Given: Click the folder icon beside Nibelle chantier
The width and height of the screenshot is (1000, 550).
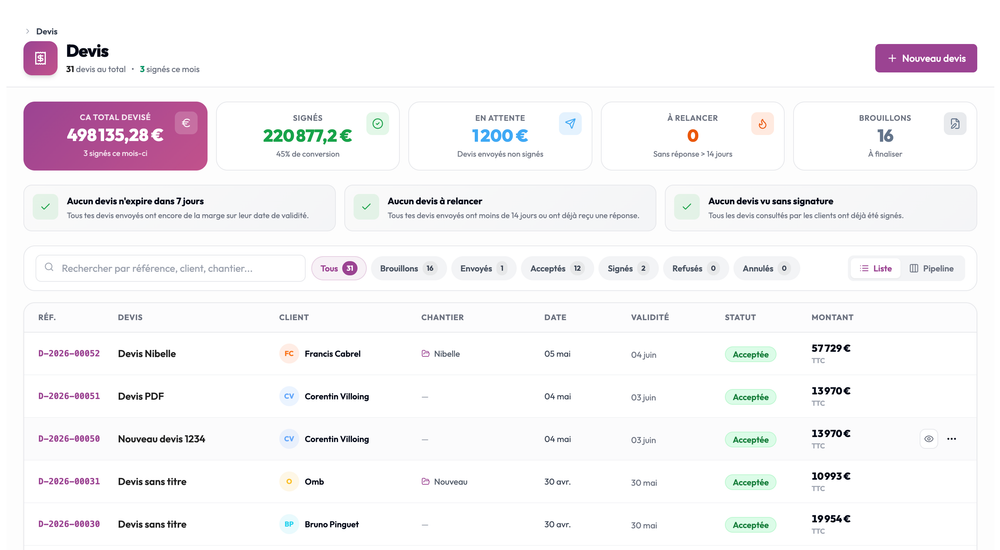Looking at the screenshot, I should 425,353.
